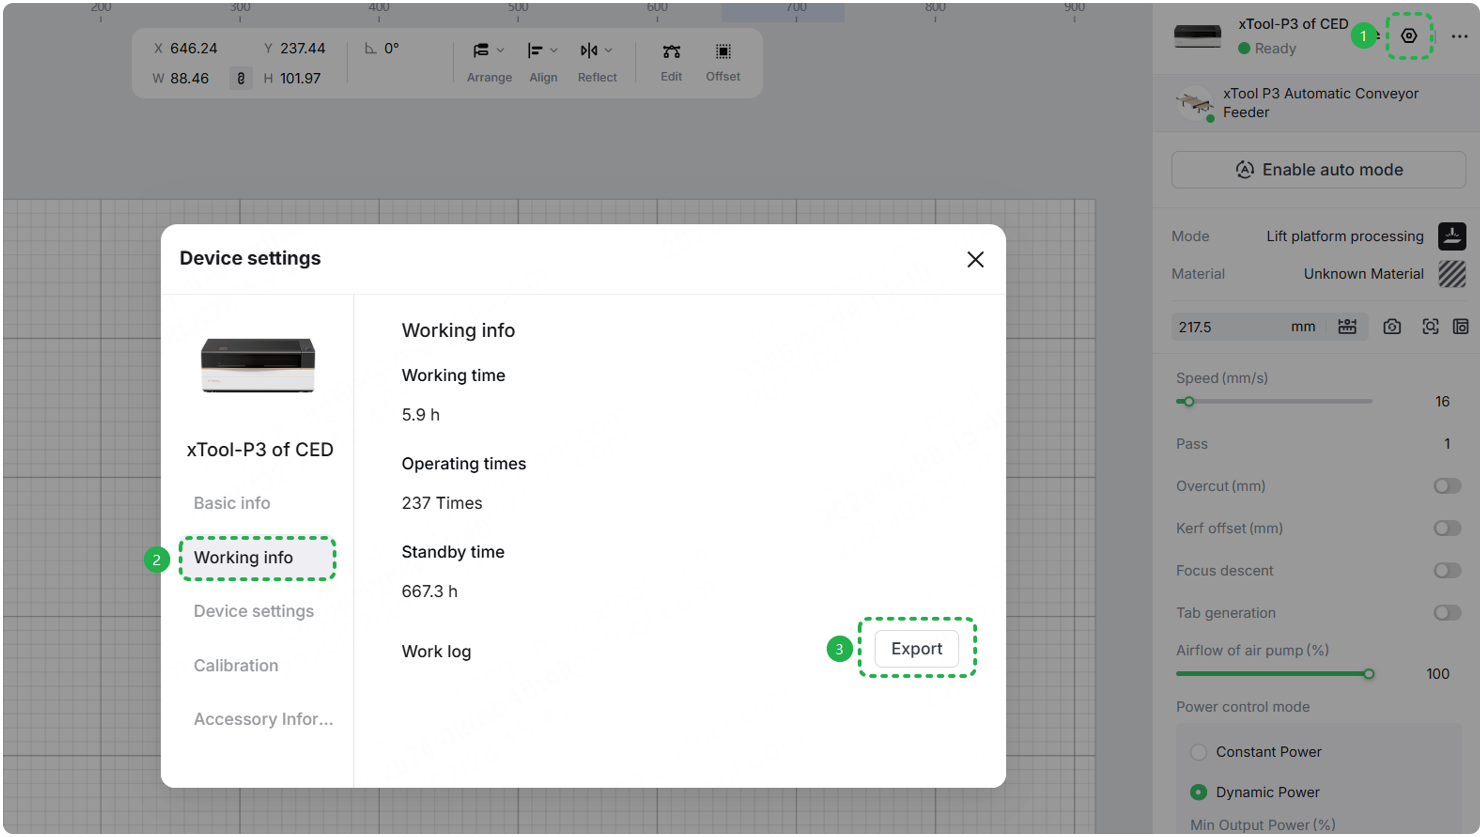Click the Ready status text
The image size is (1483, 837).
coord(1275,49)
